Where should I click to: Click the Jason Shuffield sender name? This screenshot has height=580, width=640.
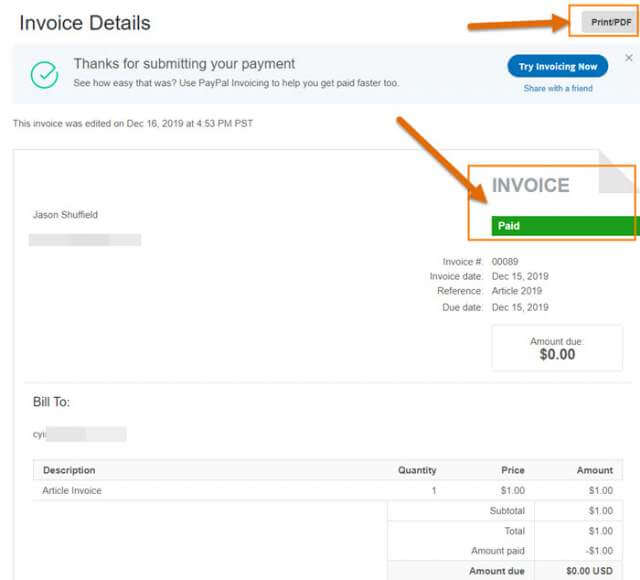click(x=65, y=215)
